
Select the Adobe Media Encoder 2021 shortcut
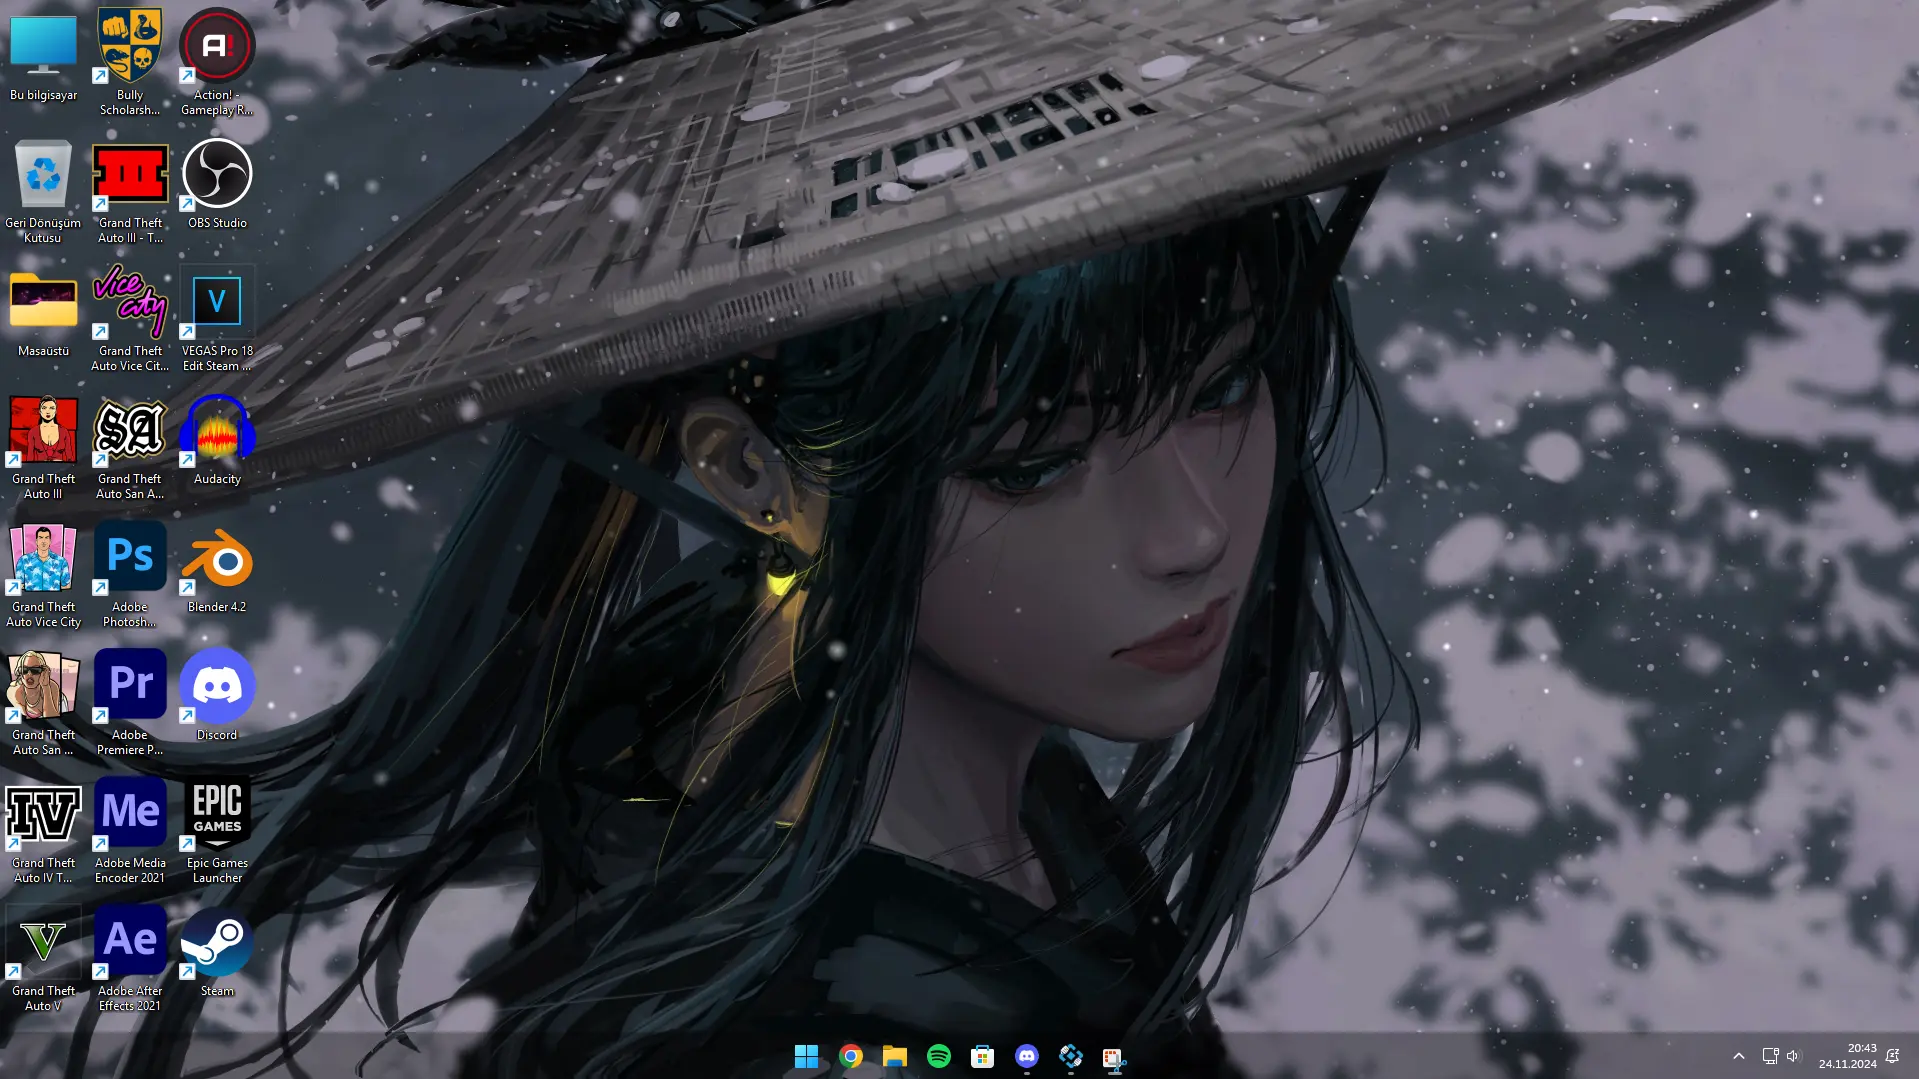(x=130, y=831)
